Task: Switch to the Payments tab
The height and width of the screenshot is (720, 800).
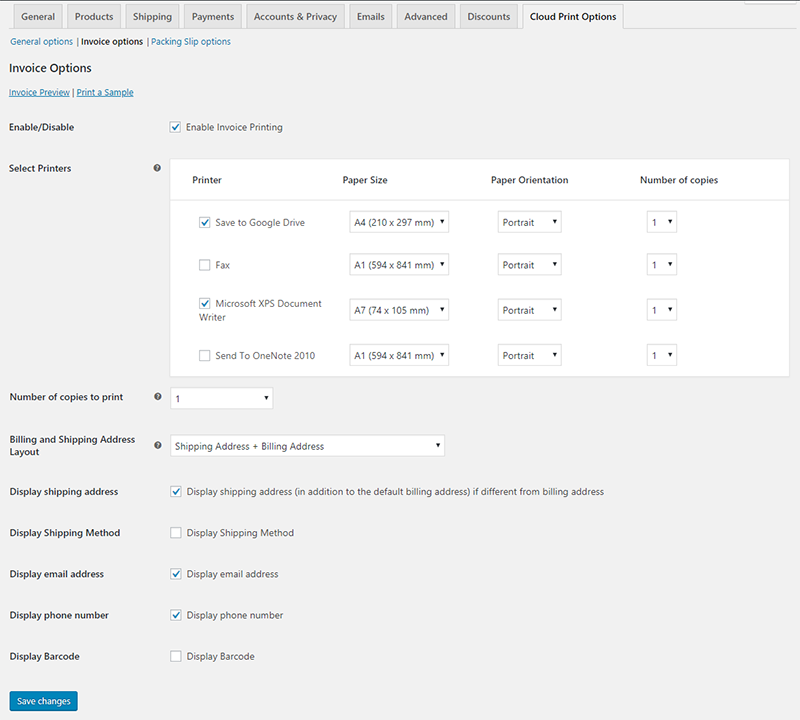Action: pyautogui.click(x=213, y=16)
